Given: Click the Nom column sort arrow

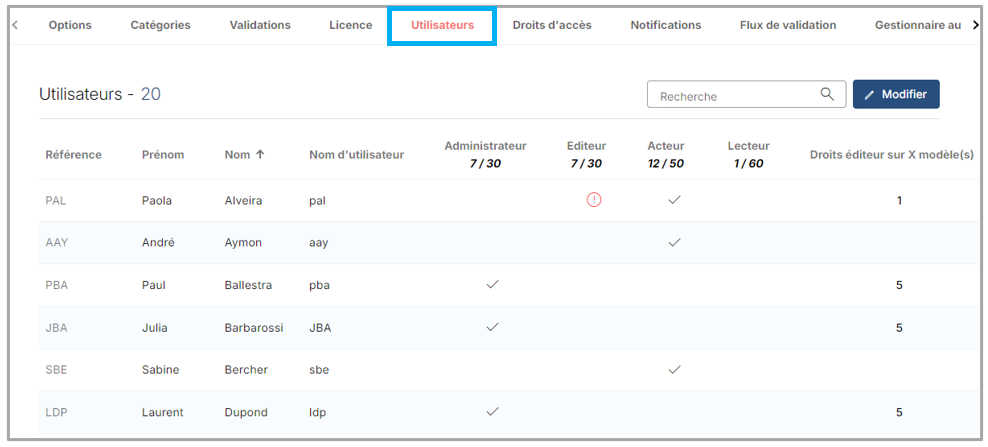Looking at the screenshot, I should tap(260, 154).
